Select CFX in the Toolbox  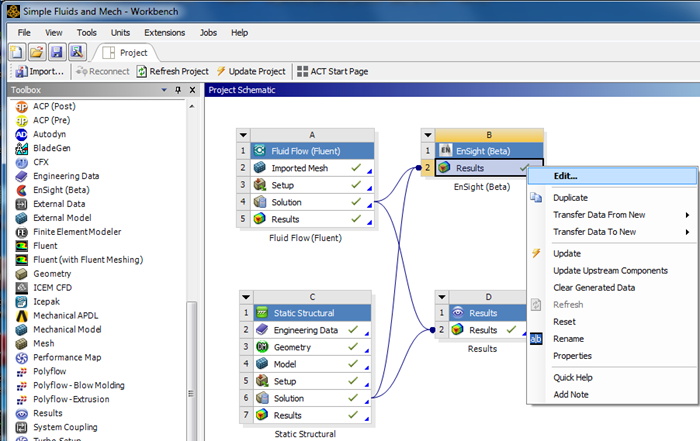pyautogui.click(x=32, y=162)
